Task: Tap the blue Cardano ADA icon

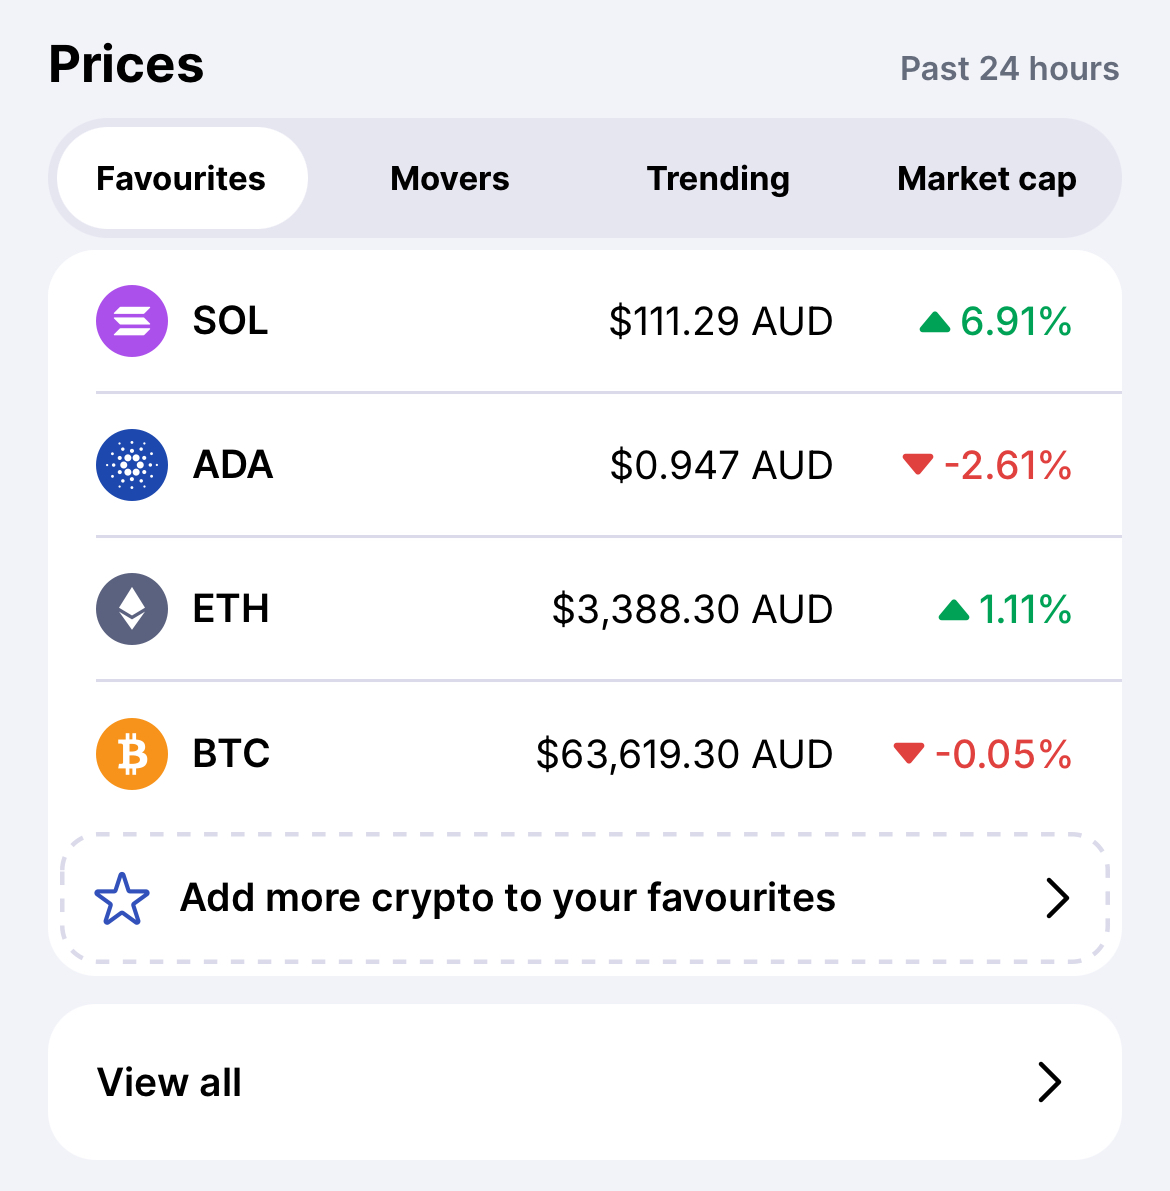Action: tap(131, 465)
